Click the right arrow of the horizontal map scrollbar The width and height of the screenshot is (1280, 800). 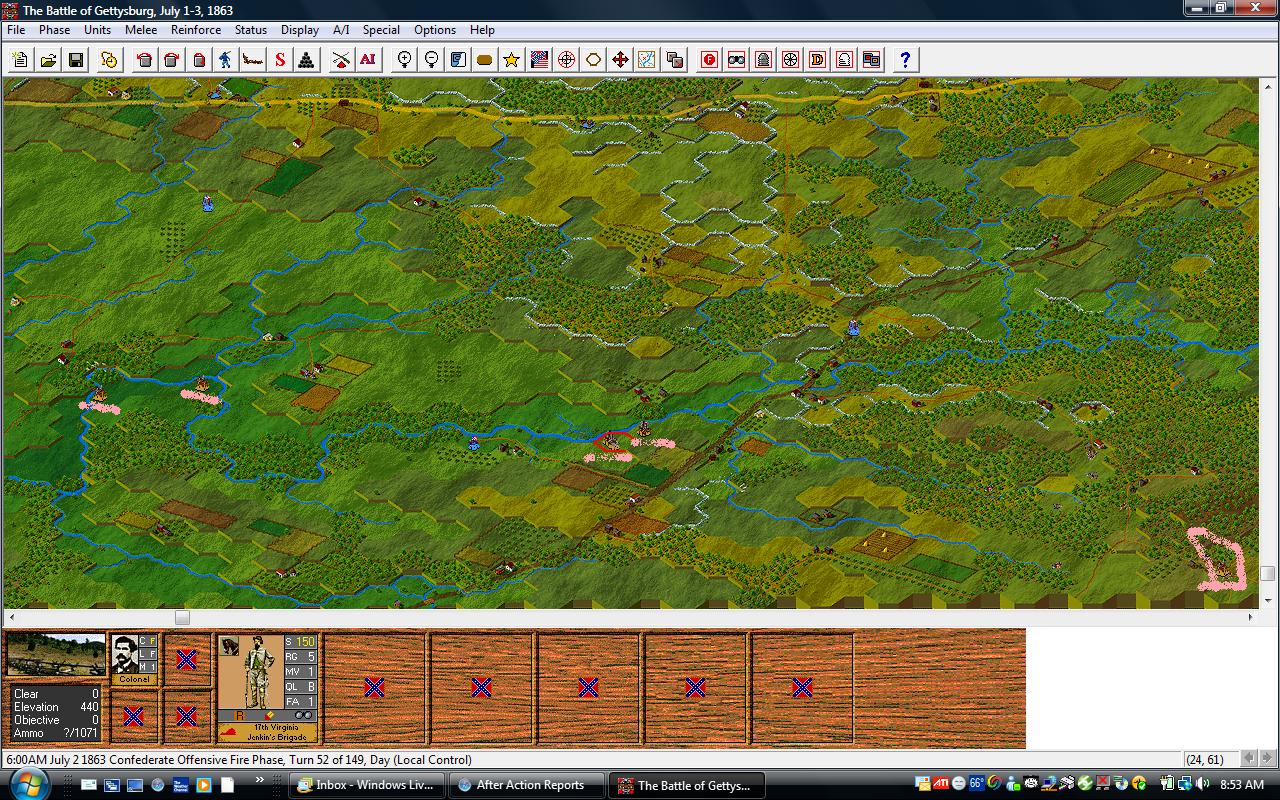pyautogui.click(x=1251, y=617)
